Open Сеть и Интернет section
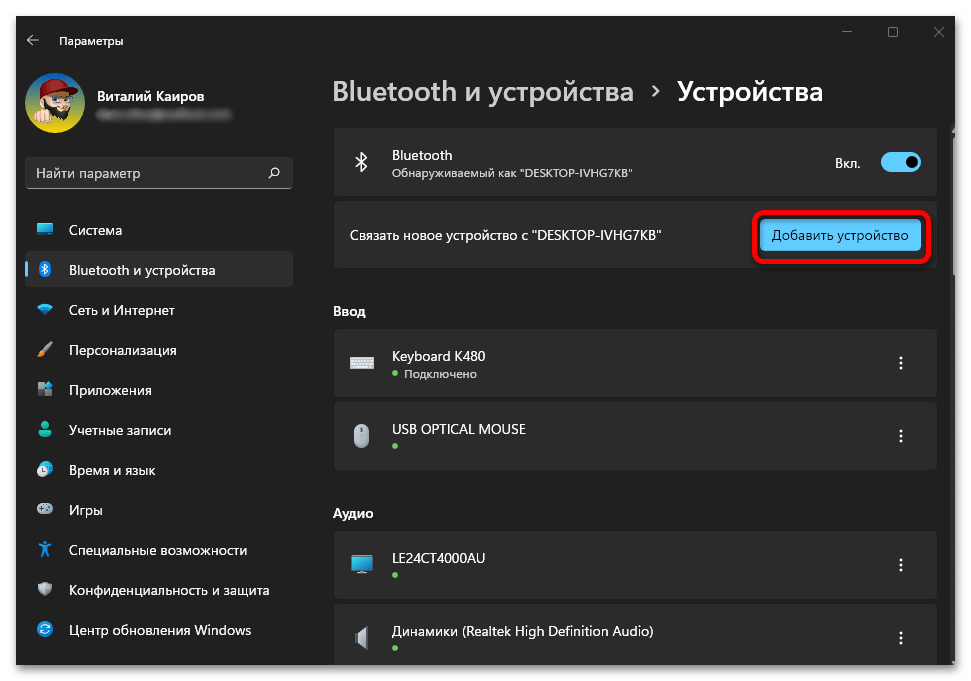Screen dimensions: 971x681 159,310
